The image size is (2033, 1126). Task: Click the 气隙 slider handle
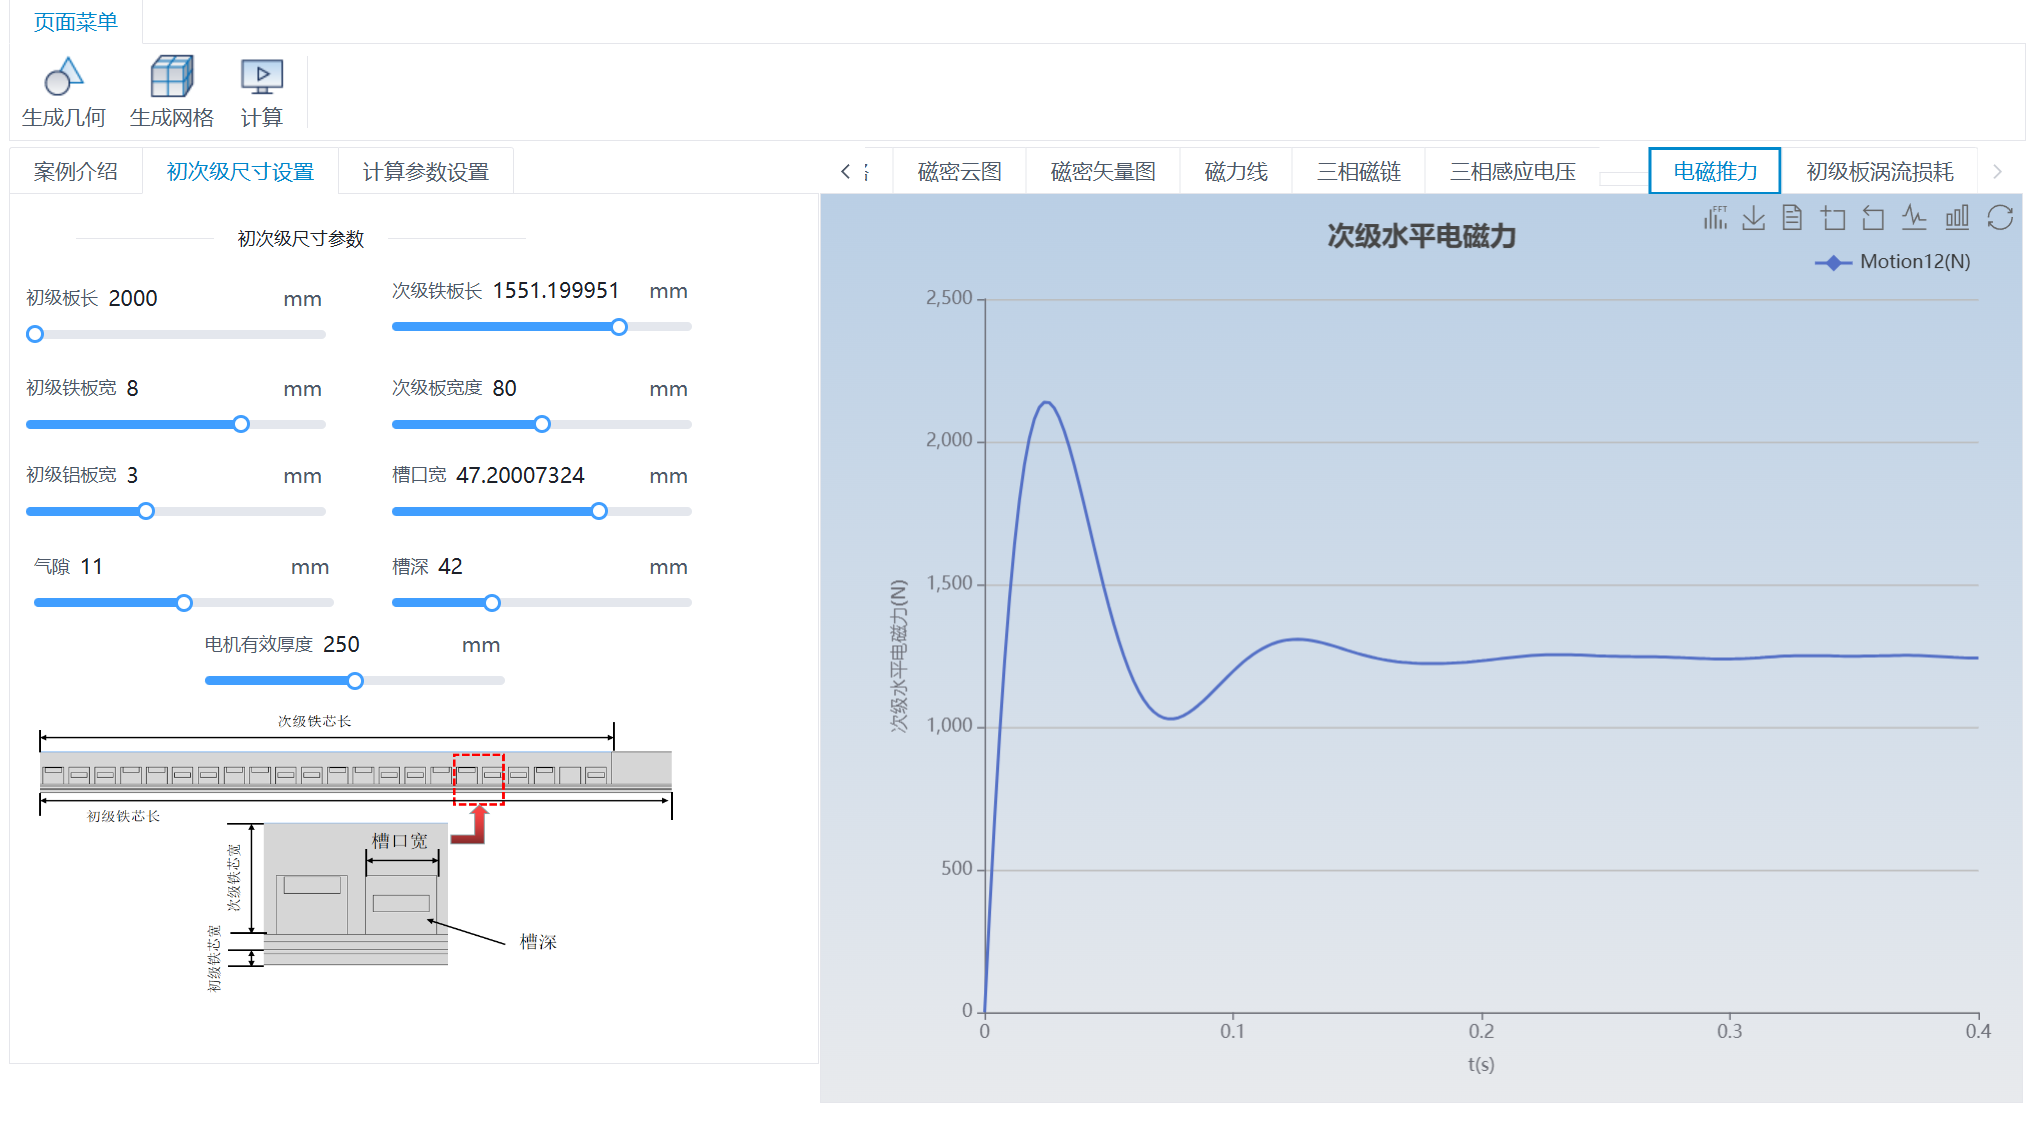184,603
